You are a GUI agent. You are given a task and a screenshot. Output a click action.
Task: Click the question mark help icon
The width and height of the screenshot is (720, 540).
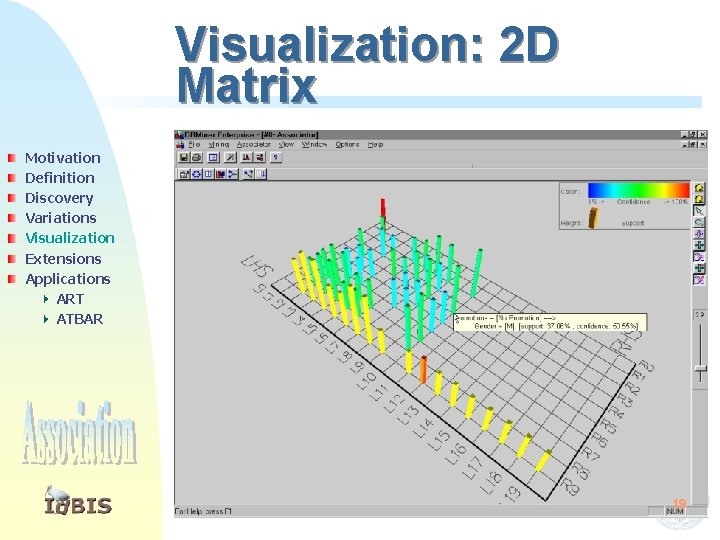click(x=276, y=158)
